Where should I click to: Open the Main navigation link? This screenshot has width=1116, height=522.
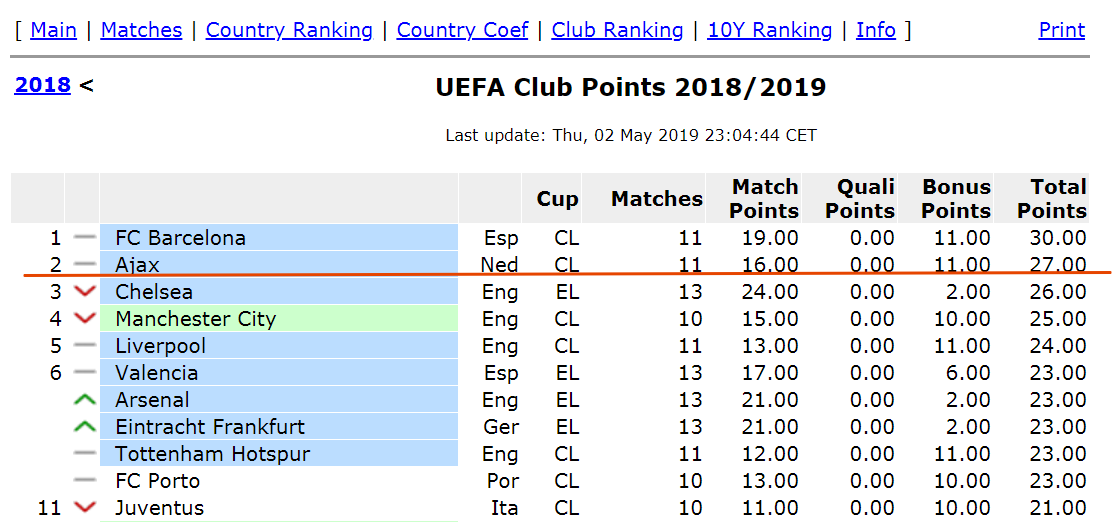click(53, 30)
